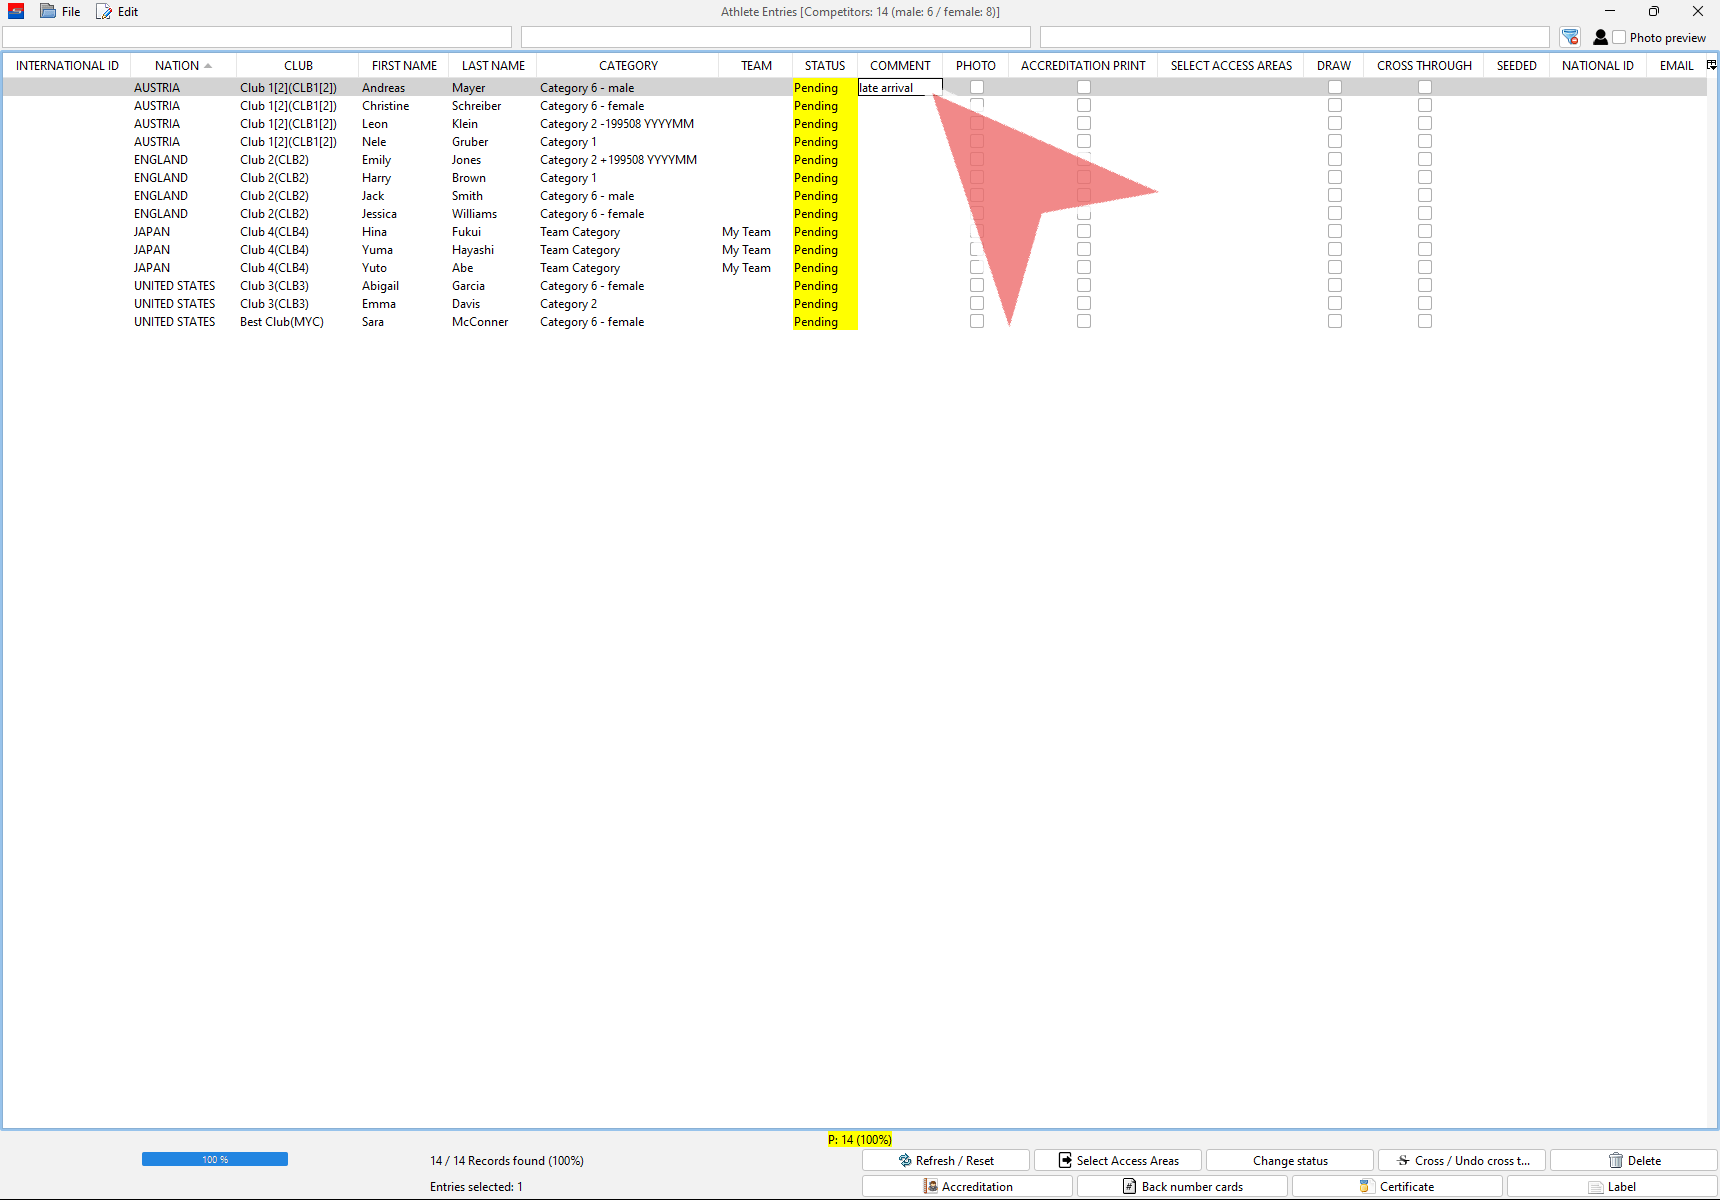Image resolution: width=1720 pixels, height=1200 pixels.
Task: Click the Certificate medal button
Action: coord(1397,1186)
